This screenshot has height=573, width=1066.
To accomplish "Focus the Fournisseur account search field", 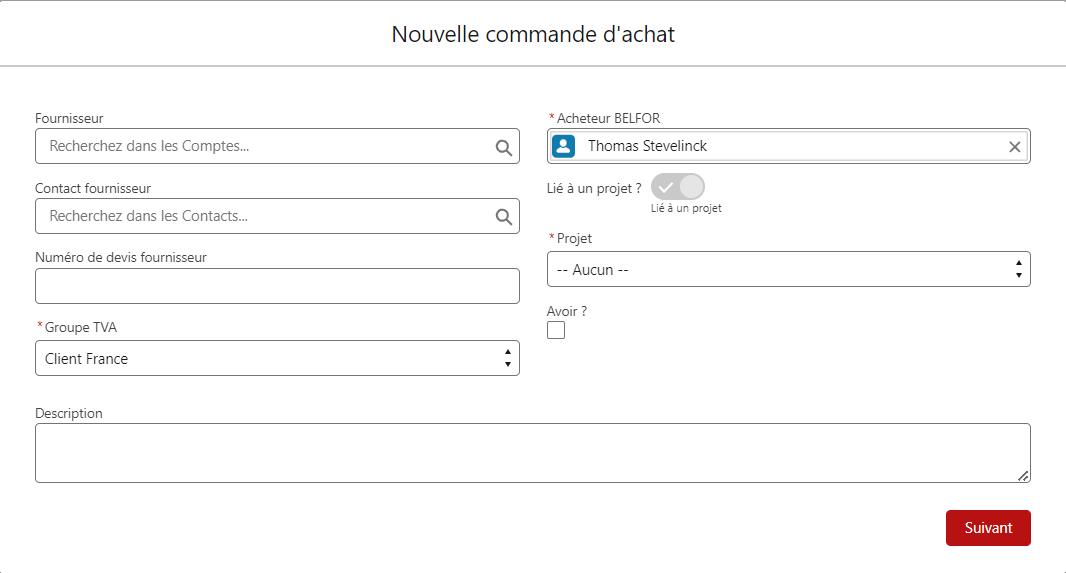I will [277, 146].
